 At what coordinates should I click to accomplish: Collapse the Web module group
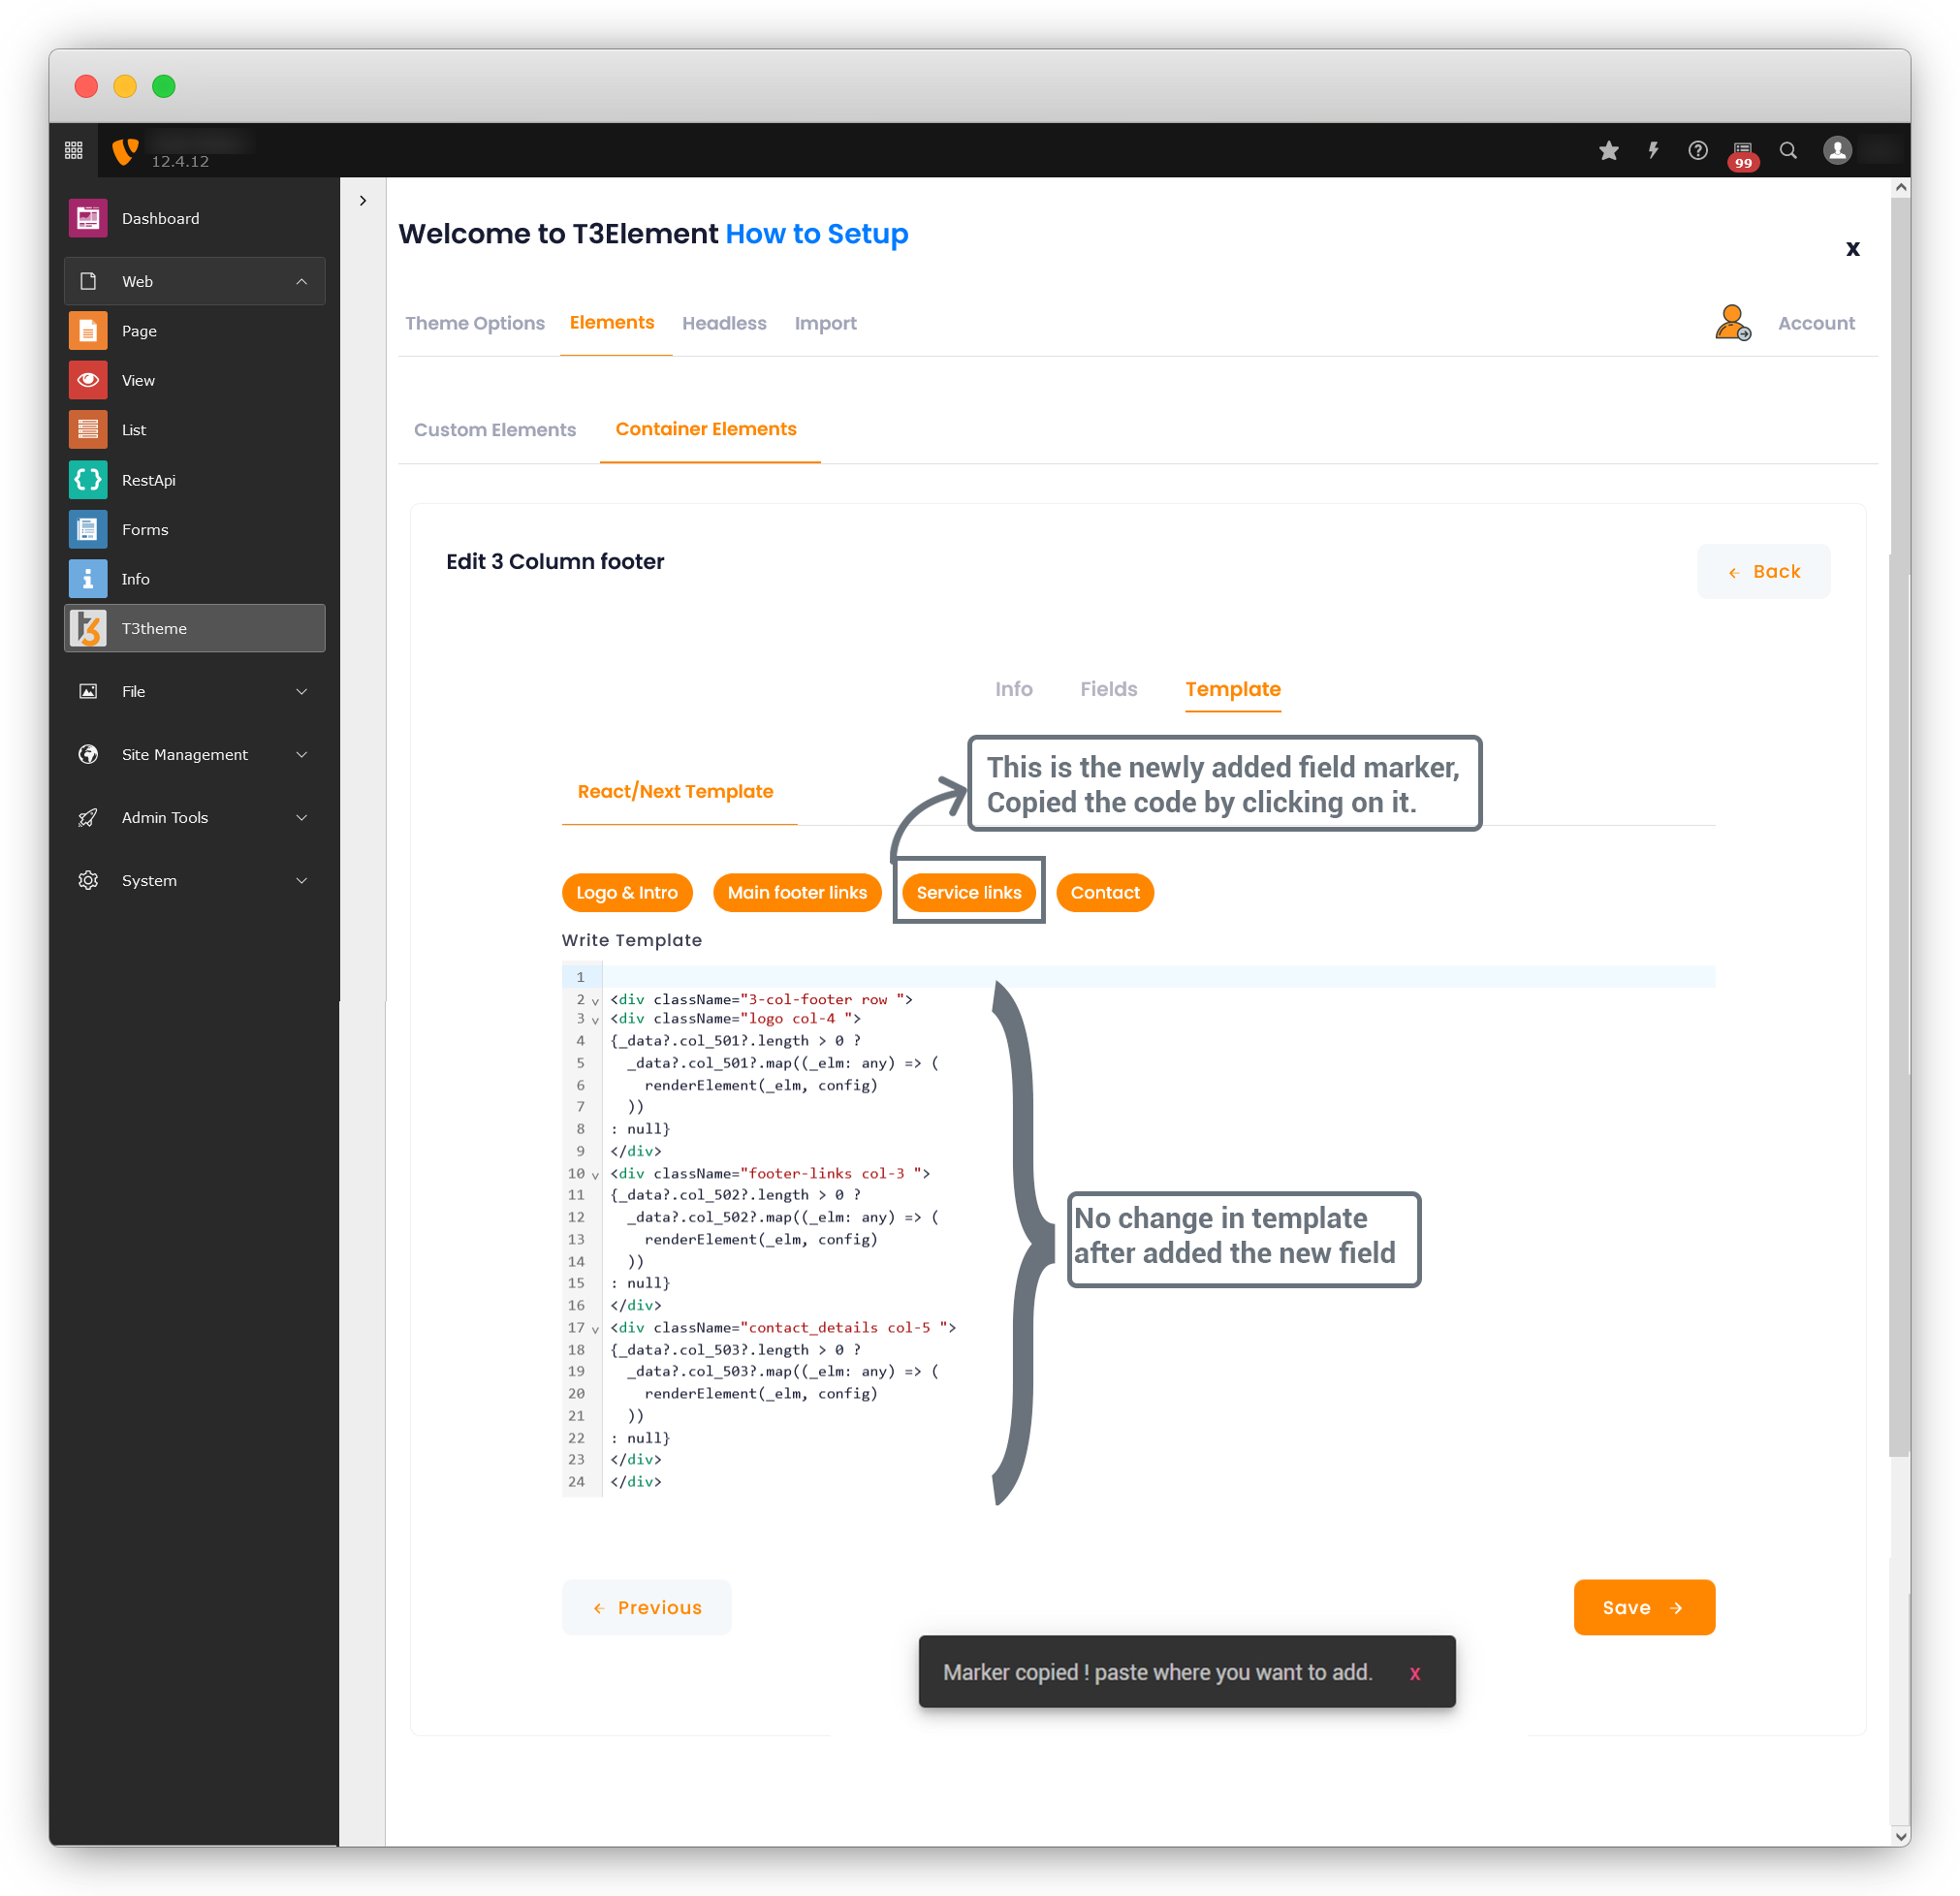click(195, 281)
